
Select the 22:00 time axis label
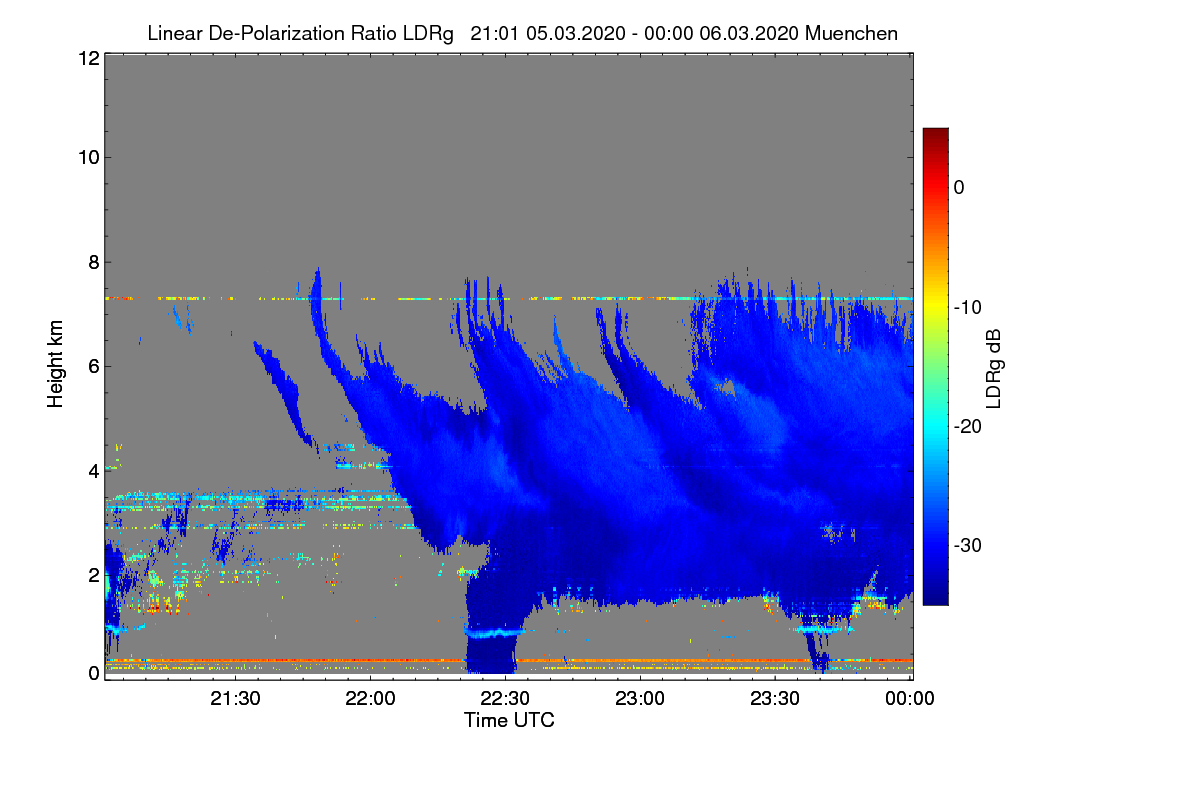(370, 699)
